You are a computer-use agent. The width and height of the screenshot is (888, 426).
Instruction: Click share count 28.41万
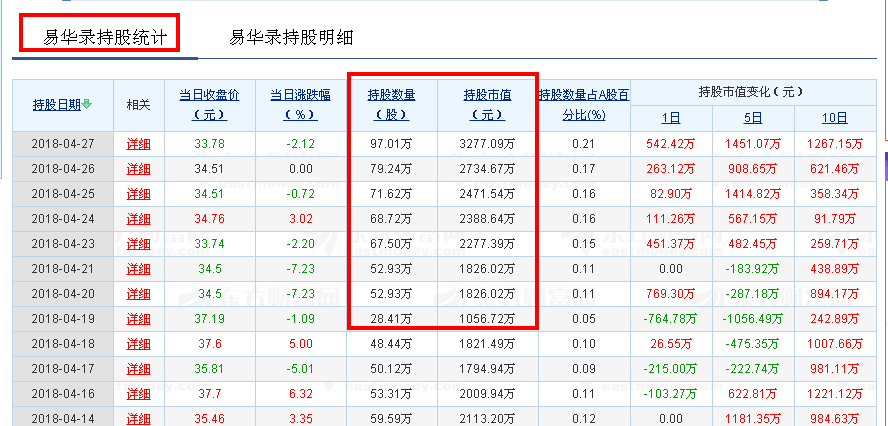391,319
